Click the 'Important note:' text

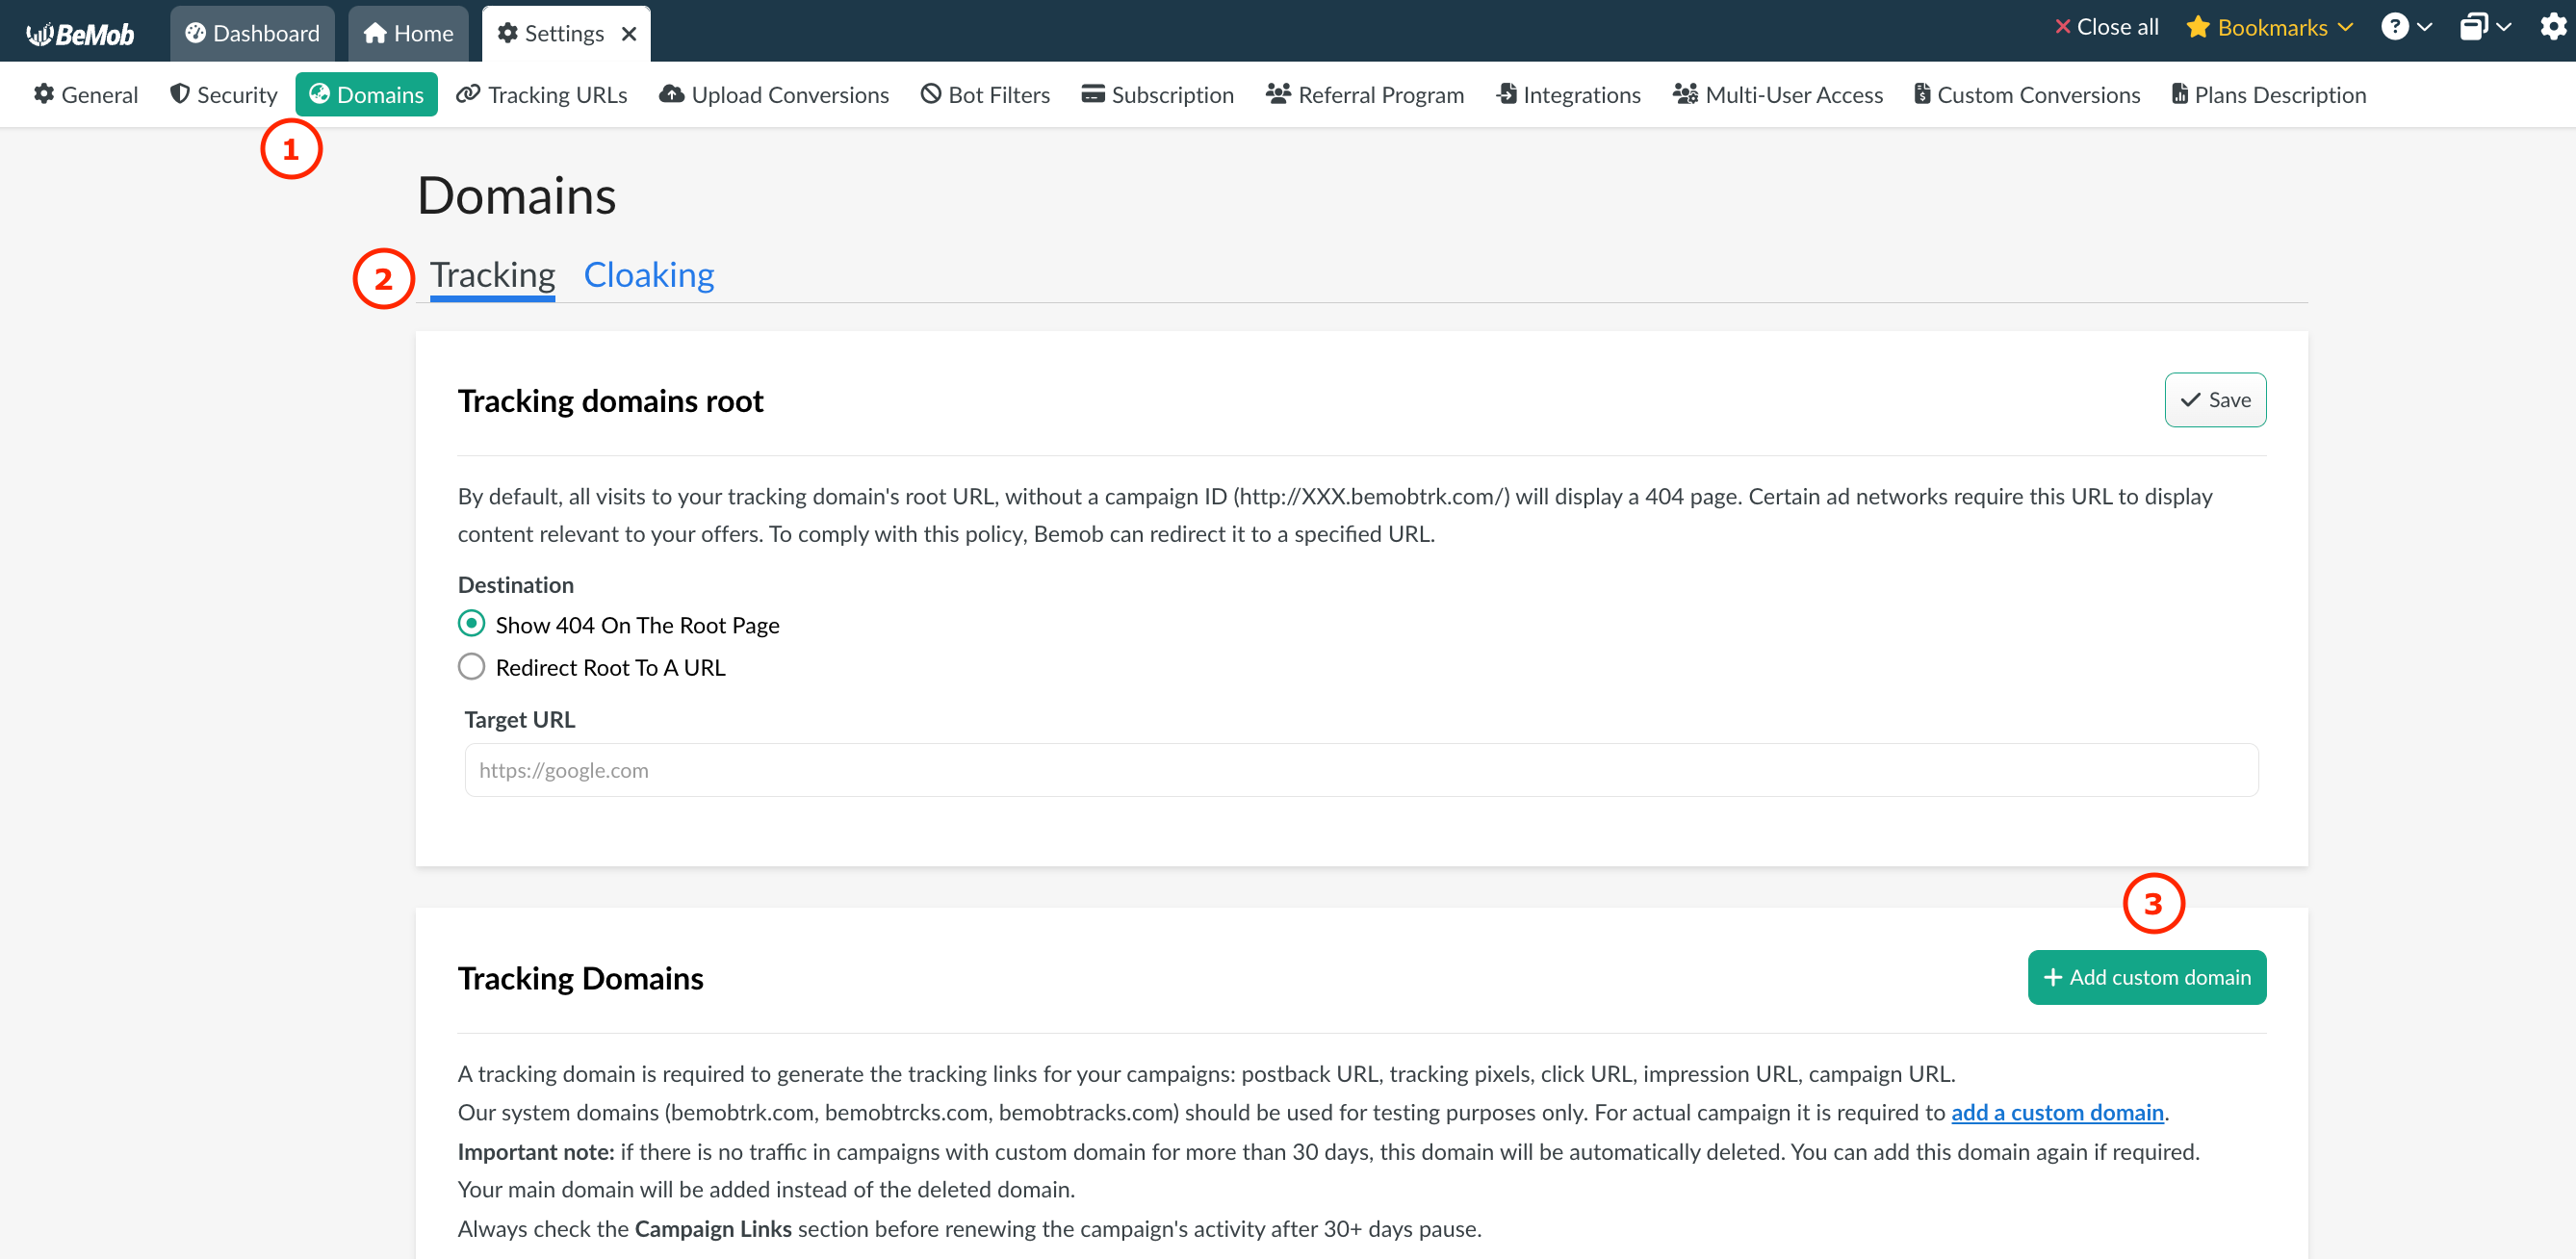click(536, 1151)
